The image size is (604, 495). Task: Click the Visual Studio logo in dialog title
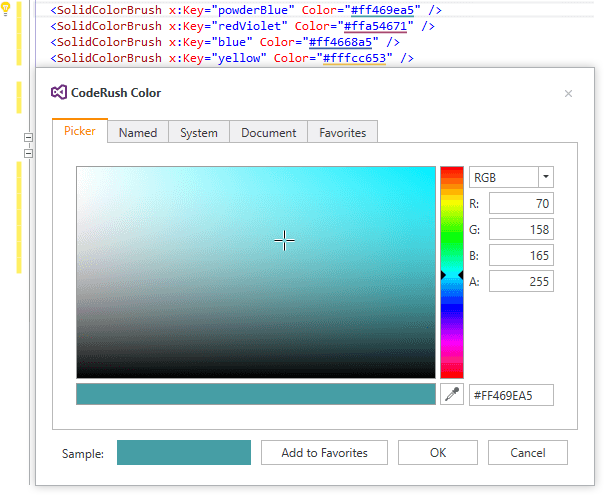(59, 93)
